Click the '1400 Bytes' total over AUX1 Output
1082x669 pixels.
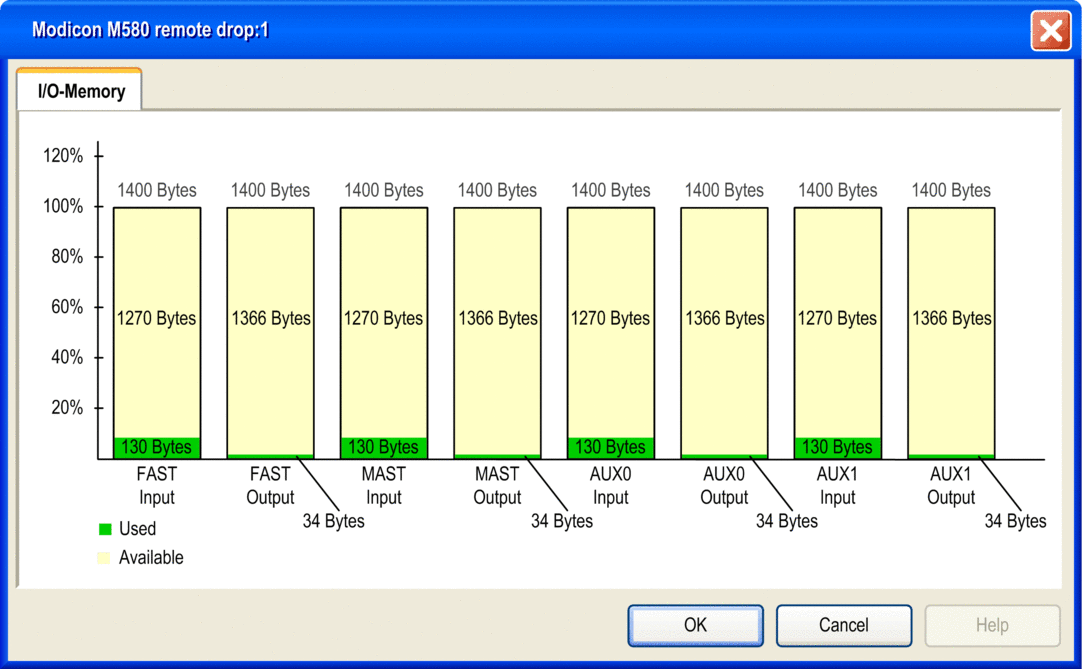coord(951,190)
